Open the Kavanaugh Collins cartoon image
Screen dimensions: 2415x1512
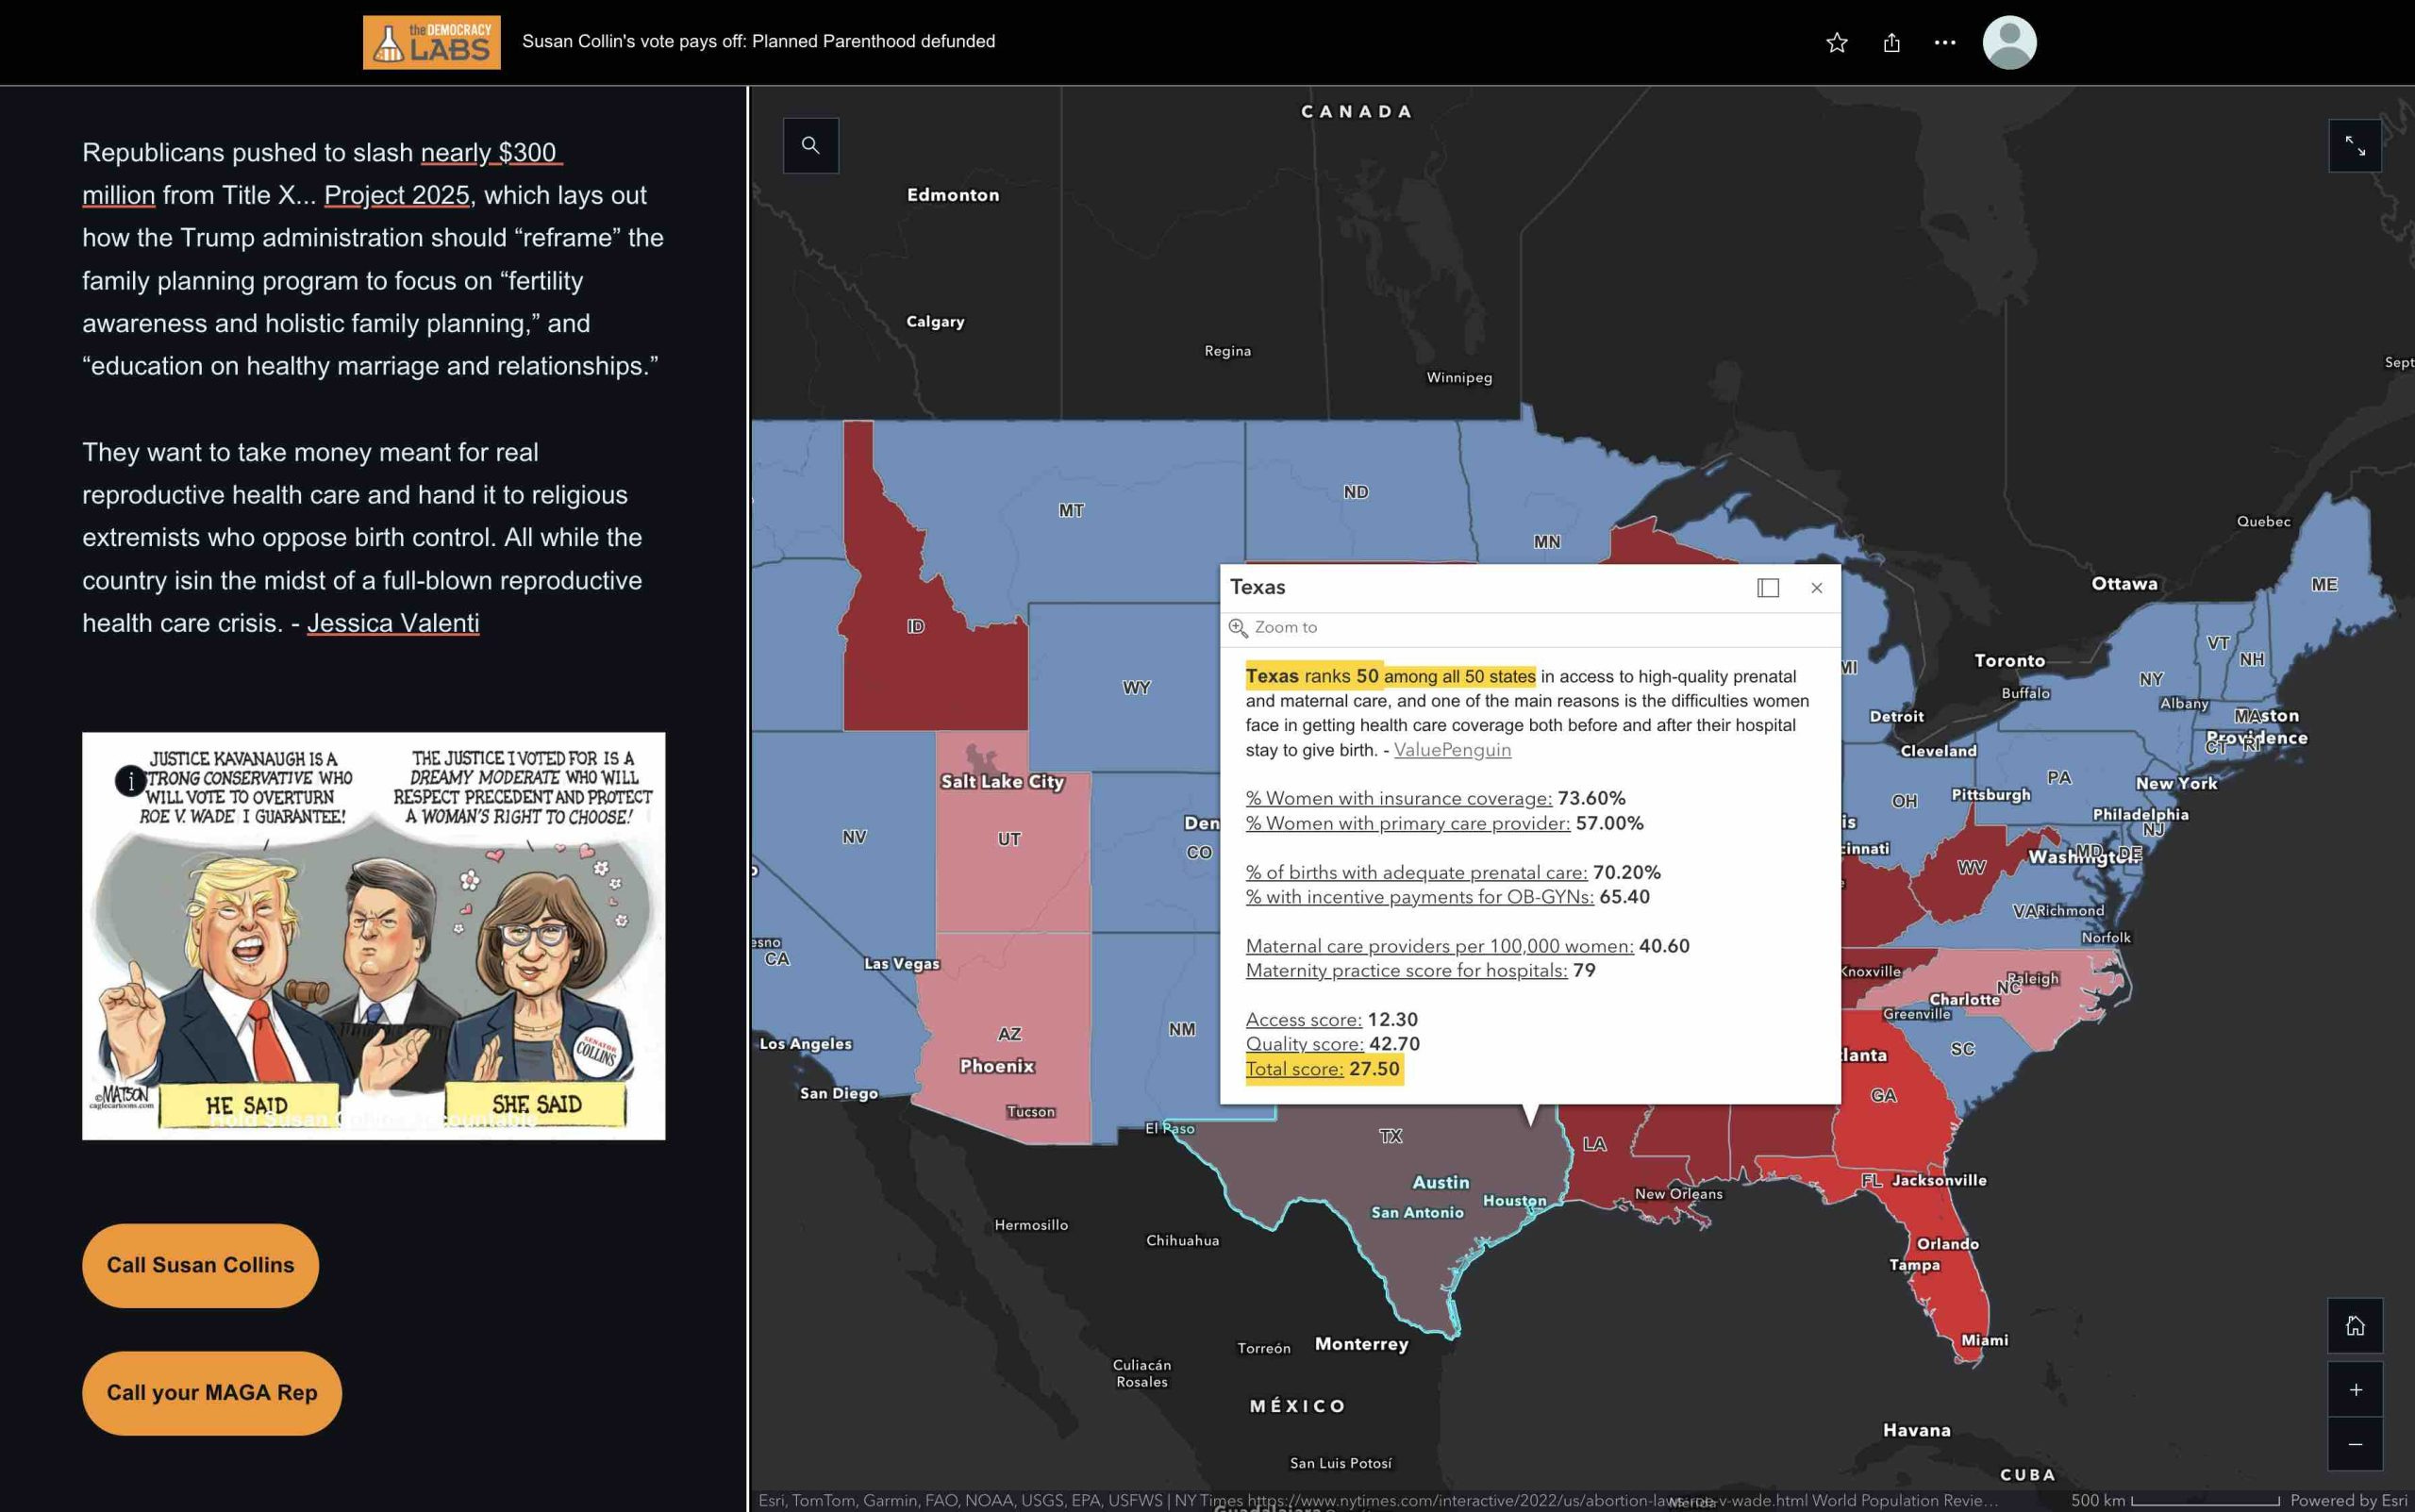tap(373, 936)
